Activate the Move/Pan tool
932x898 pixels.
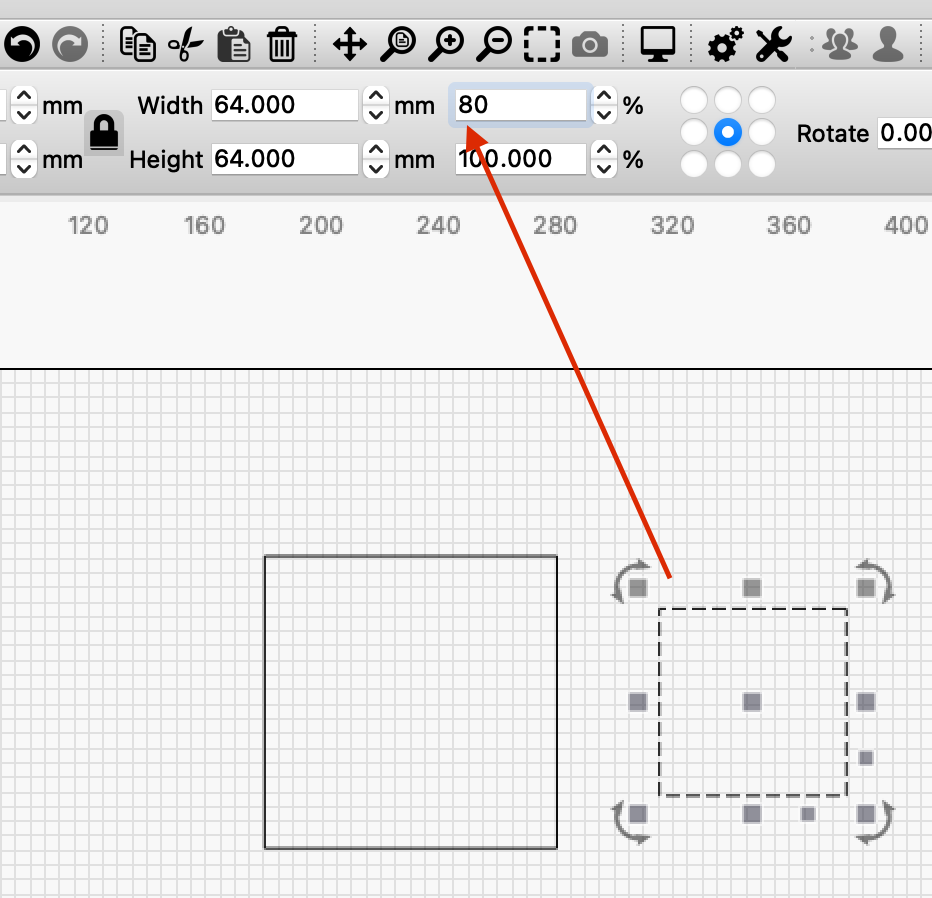[349, 44]
